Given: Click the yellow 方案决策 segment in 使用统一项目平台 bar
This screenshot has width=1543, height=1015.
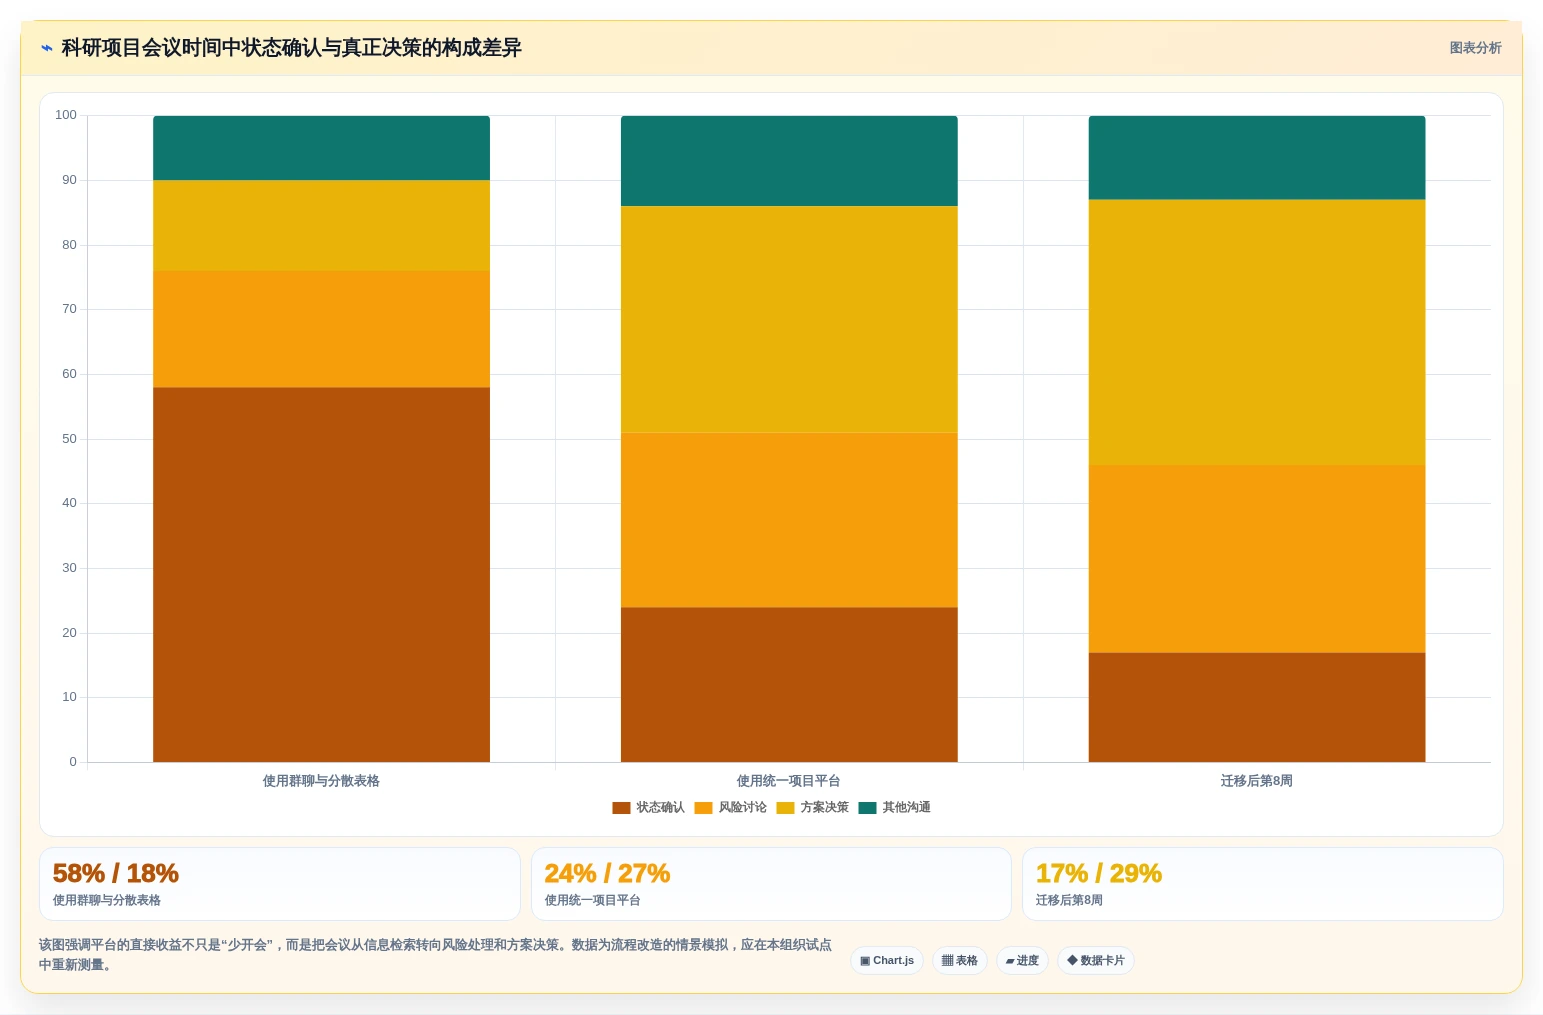Looking at the screenshot, I should [x=789, y=319].
